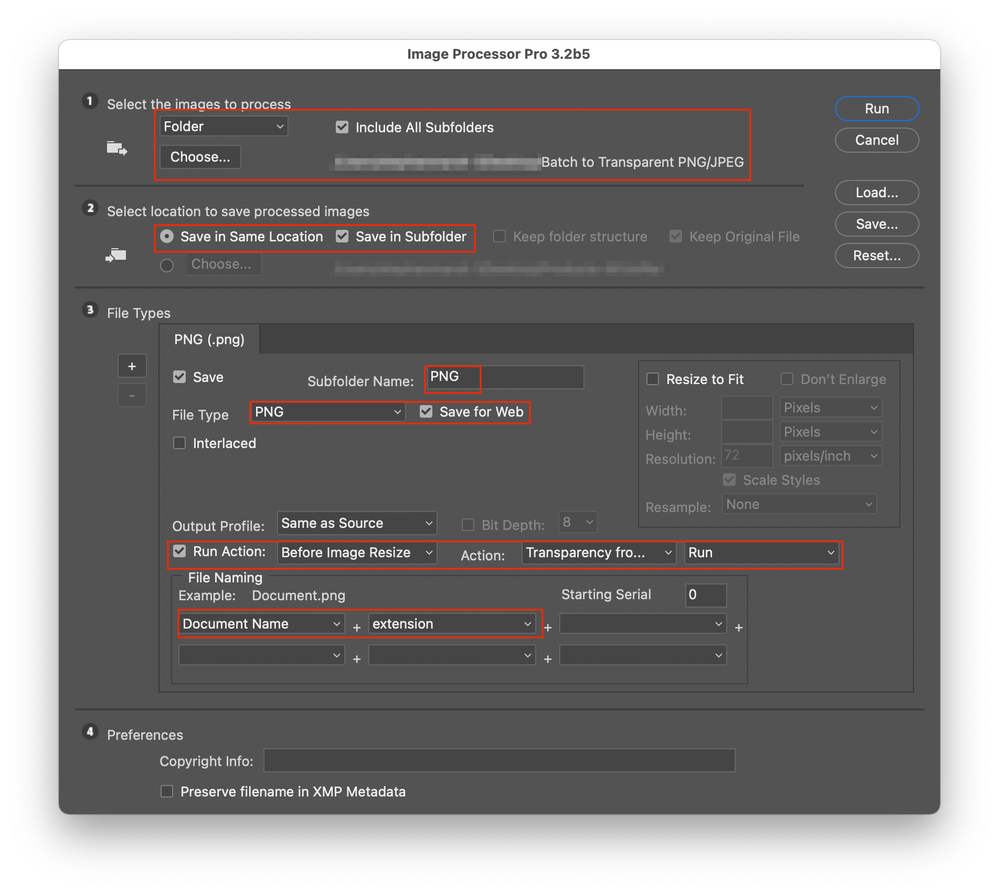Toggle the Save checkbox for PNG
The height and width of the screenshot is (892, 999).
180,377
